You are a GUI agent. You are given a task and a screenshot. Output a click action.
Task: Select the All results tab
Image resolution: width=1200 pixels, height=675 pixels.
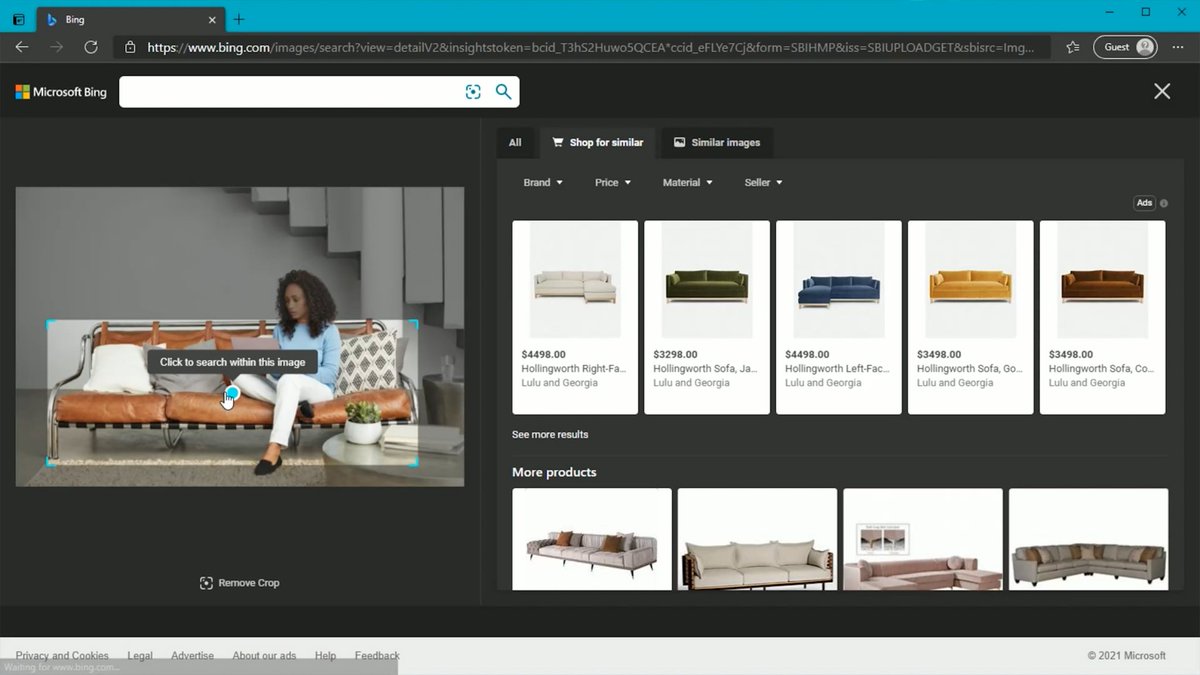(x=516, y=142)
